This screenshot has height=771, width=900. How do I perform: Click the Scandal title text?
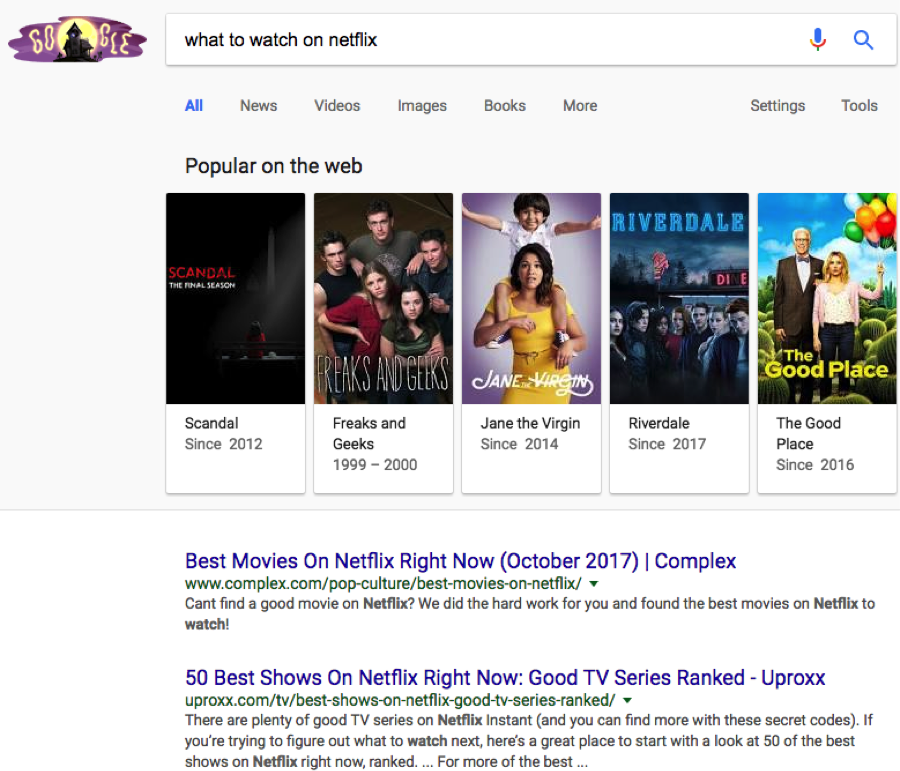(x=211, y=423)
